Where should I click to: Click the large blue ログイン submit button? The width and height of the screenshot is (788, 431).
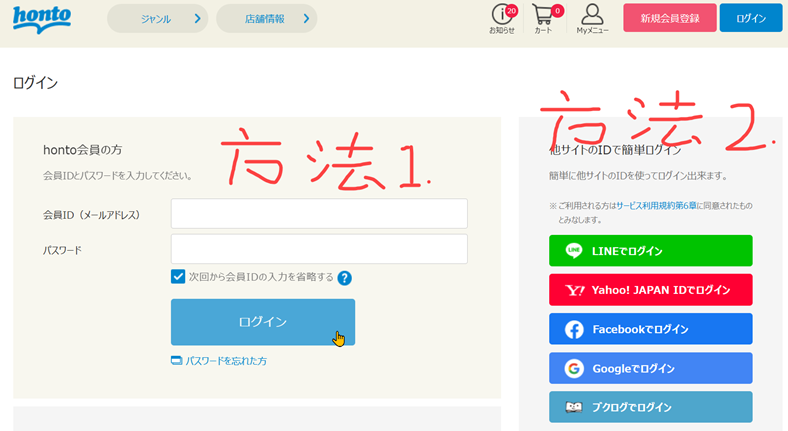[x=263, y=322]
